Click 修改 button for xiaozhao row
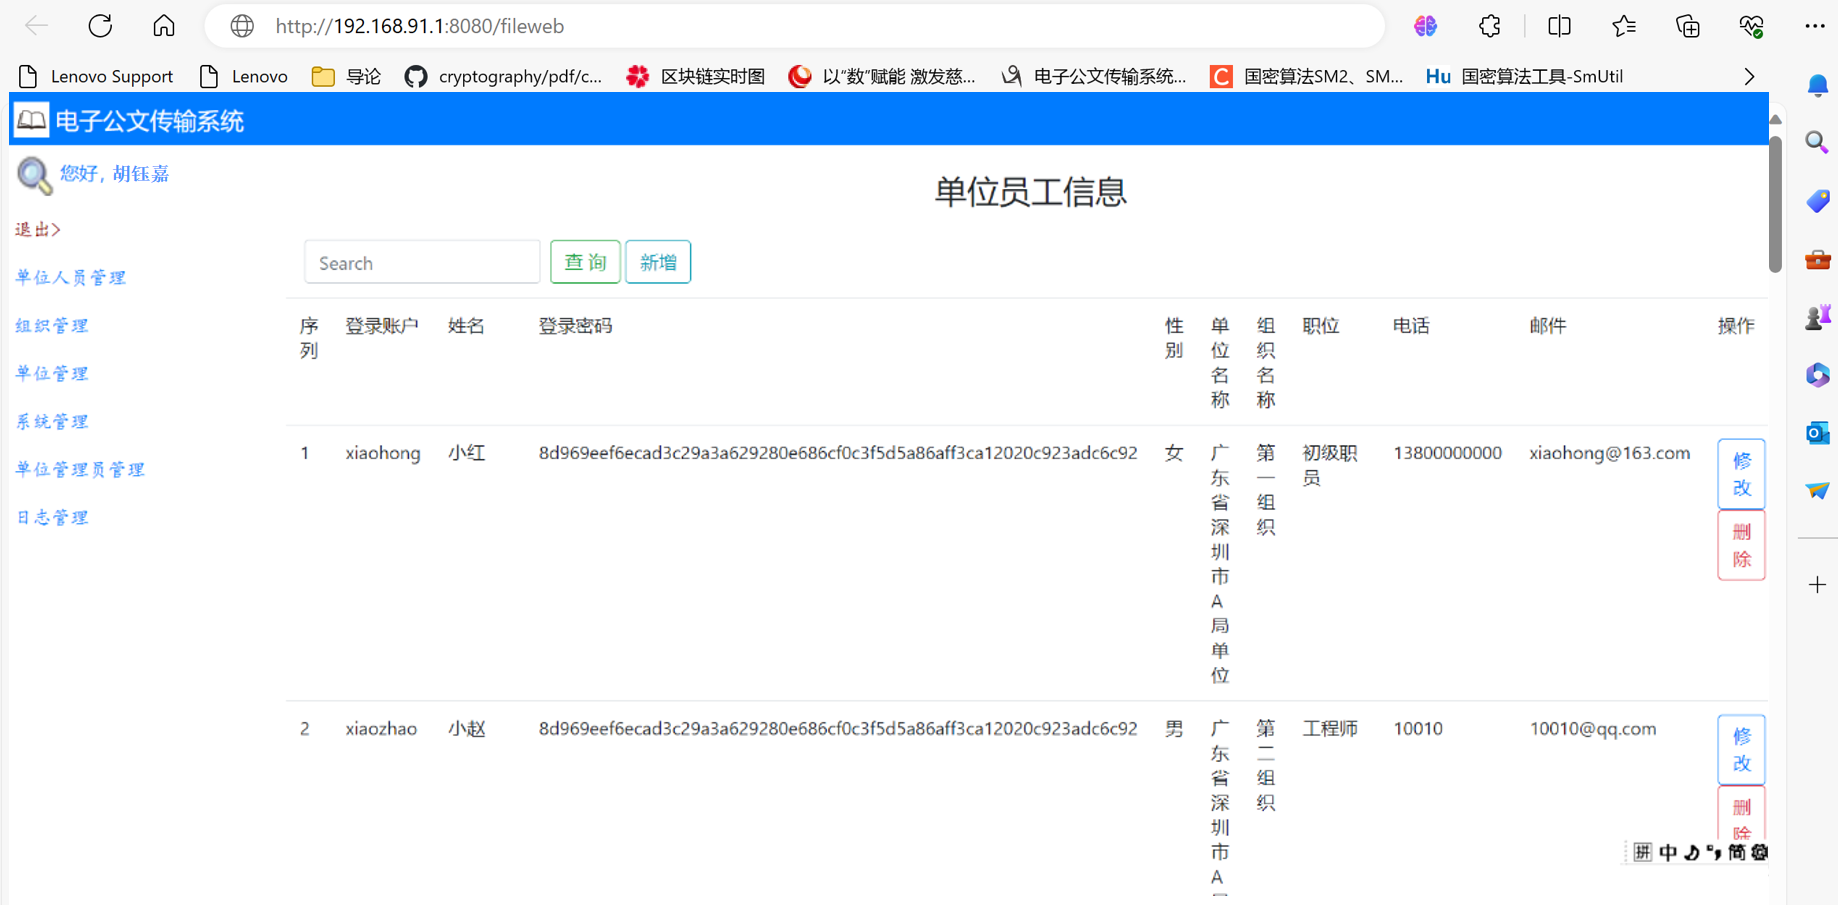 point(1741,749)
